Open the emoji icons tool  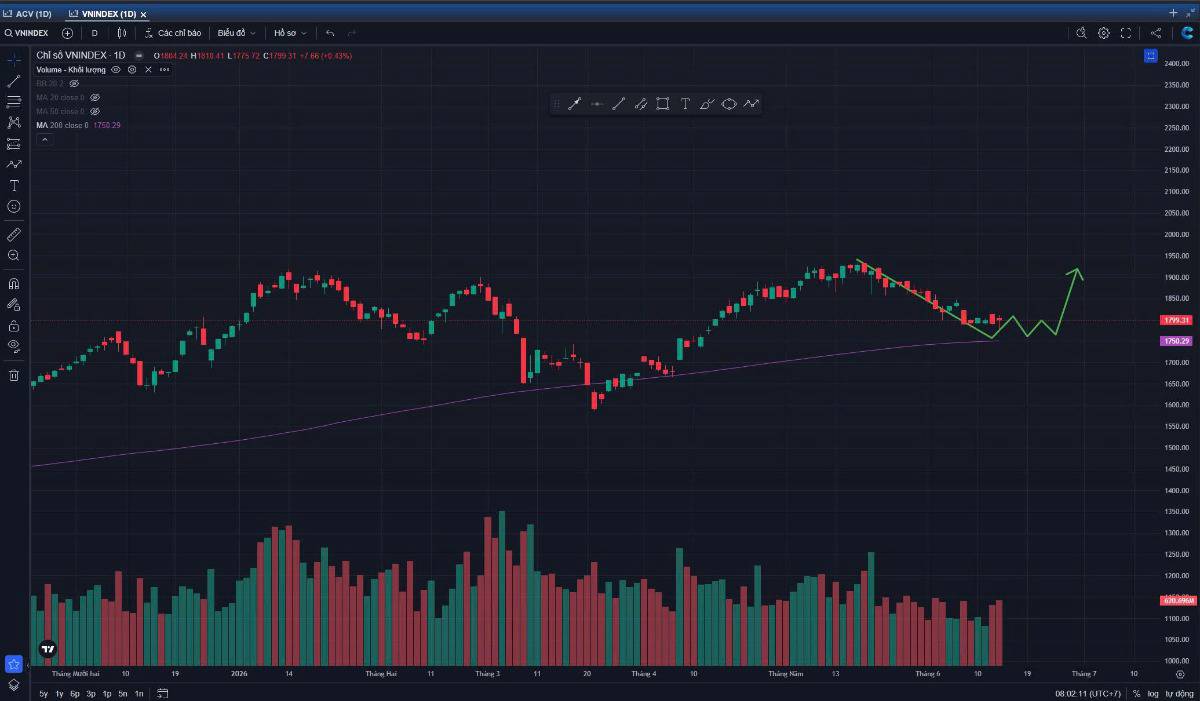[14, 206]
